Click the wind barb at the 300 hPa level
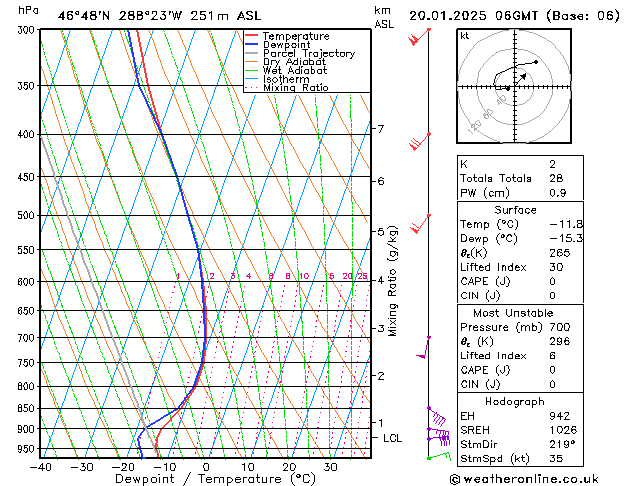This screenshot has width=629, height=486. [x=420, y=36]
